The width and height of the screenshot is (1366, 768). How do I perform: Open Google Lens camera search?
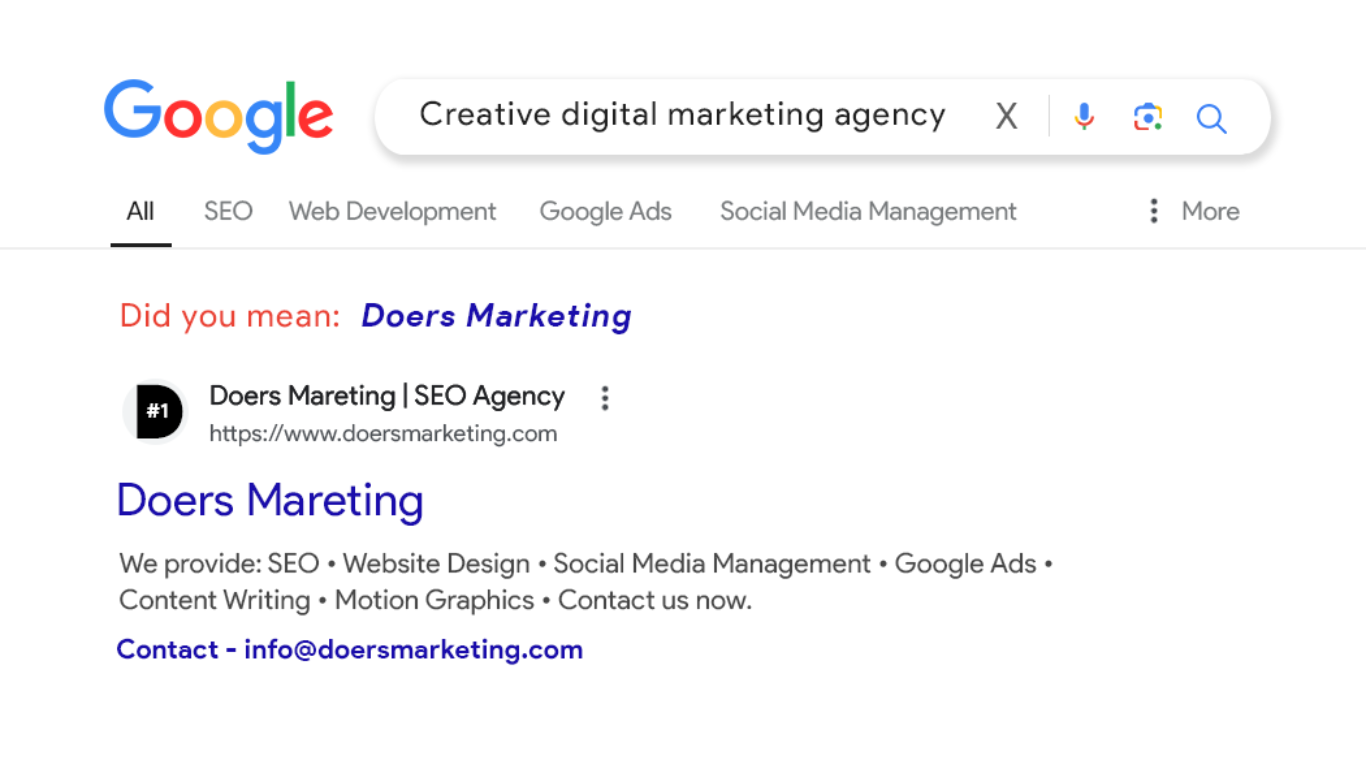pos(1147,117)
